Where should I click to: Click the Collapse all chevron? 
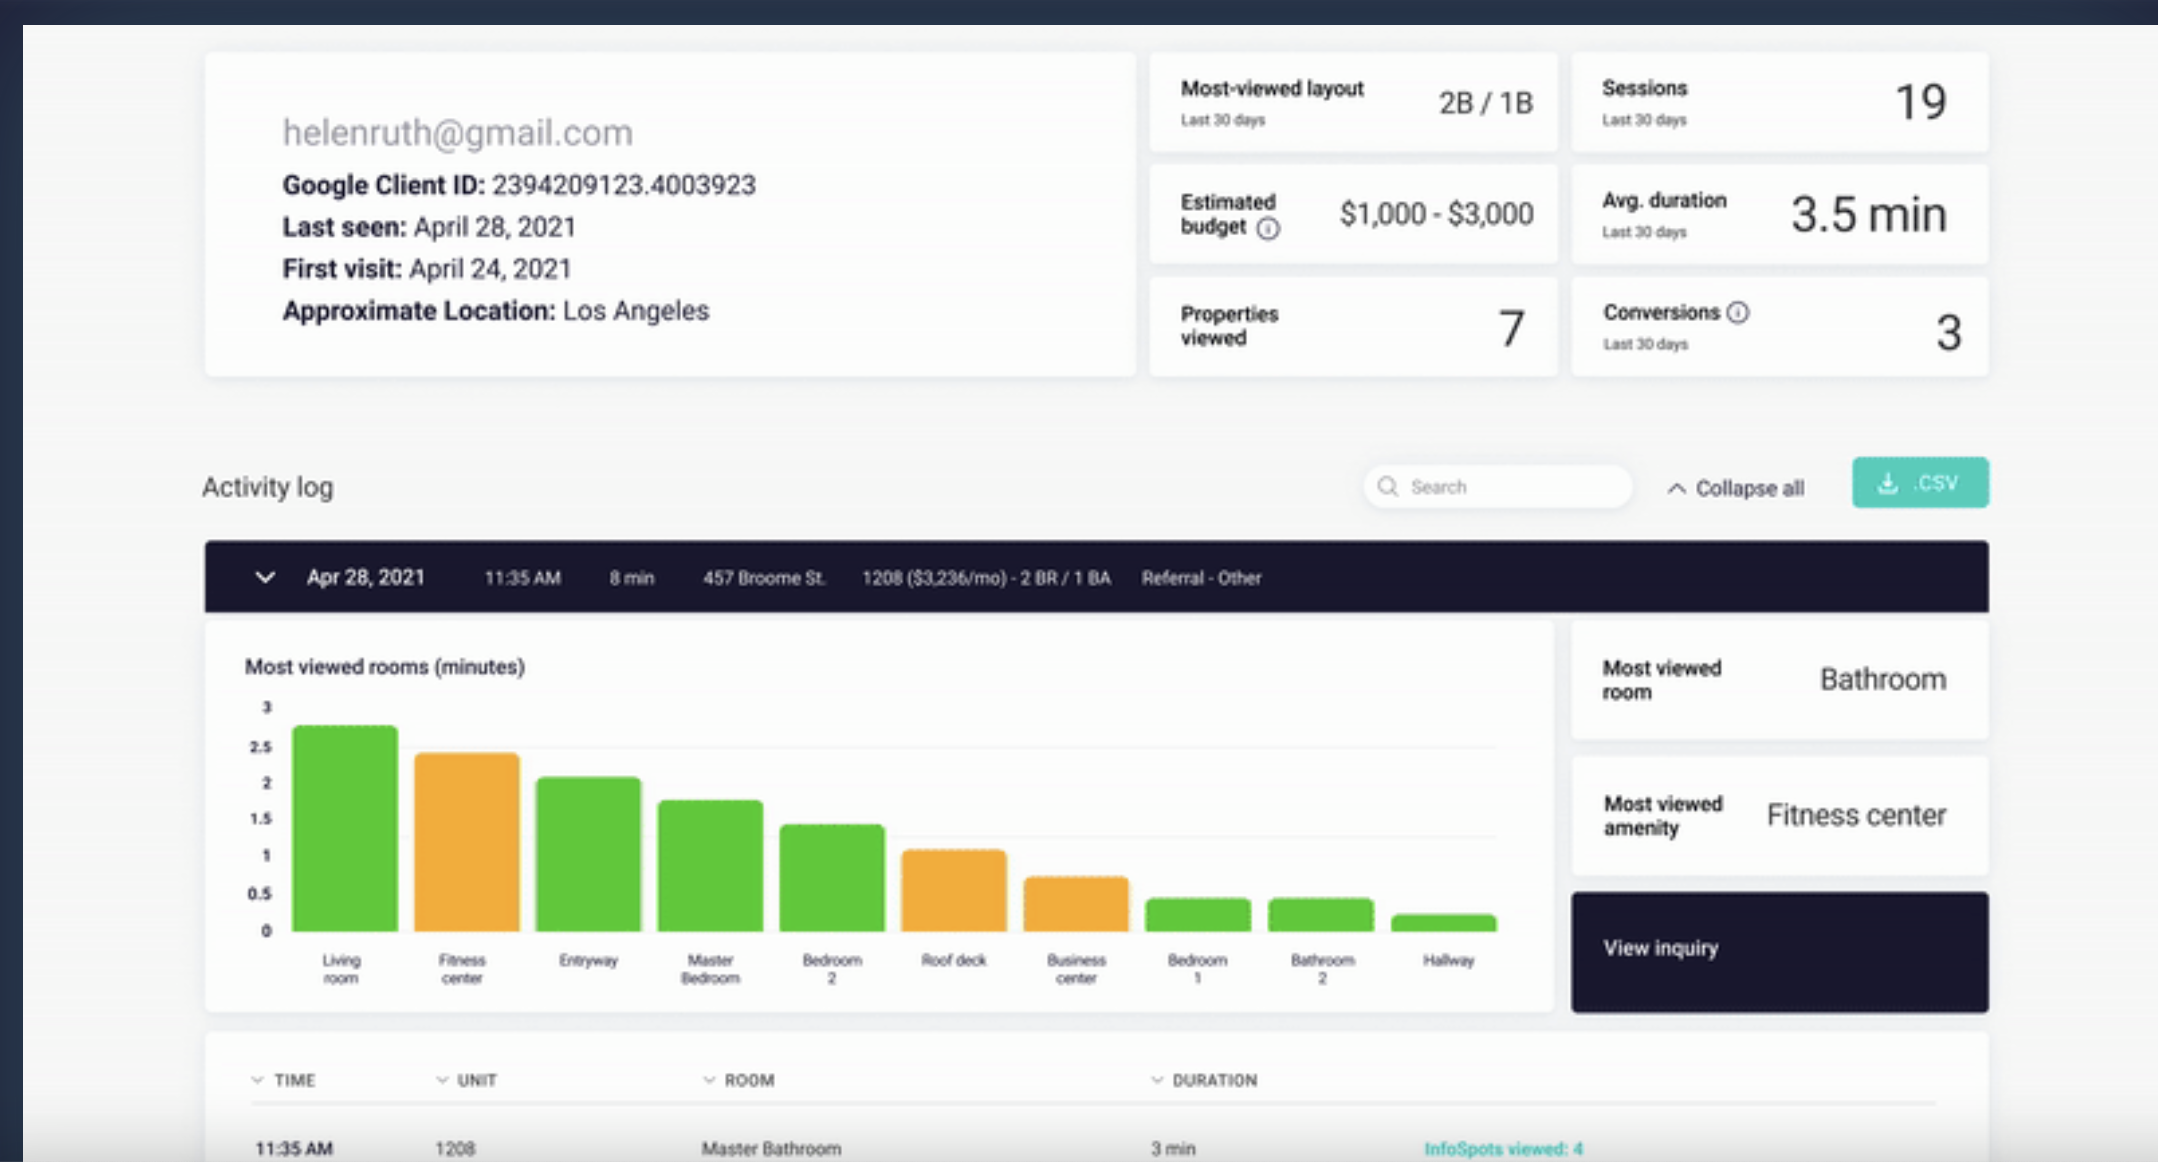point(1677,489)
